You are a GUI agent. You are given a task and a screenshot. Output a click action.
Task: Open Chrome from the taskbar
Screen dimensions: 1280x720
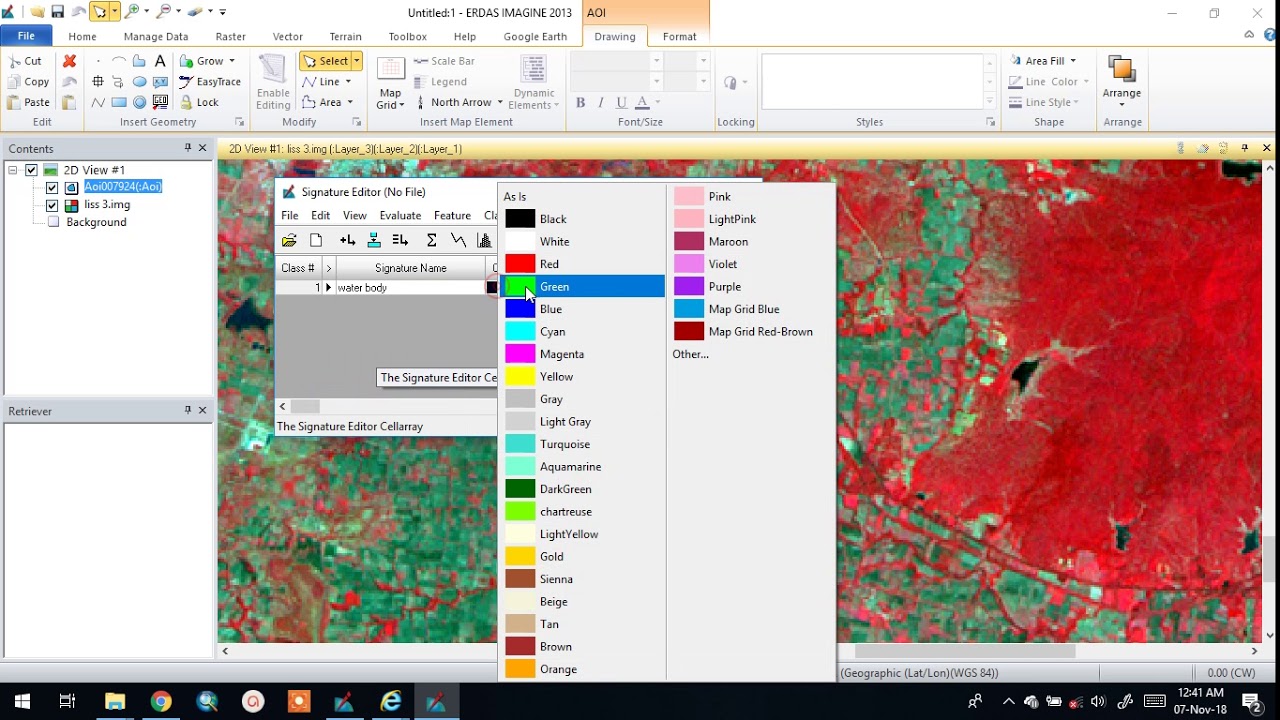tap(161, 701)
